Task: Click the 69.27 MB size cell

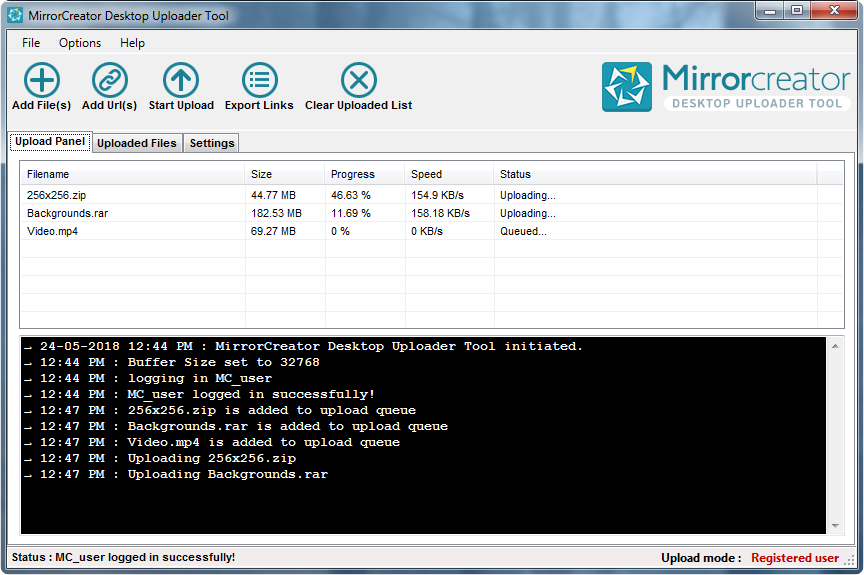Action: pos(273,231)
